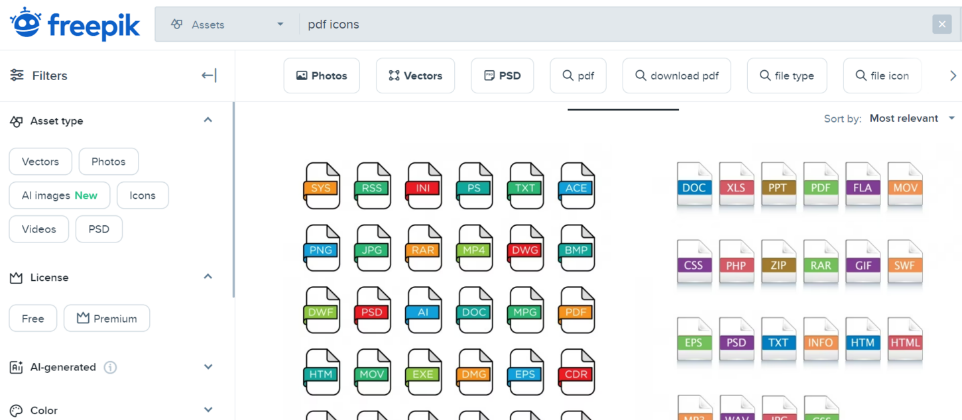Switch to the PSD tab

pos(502,76)
